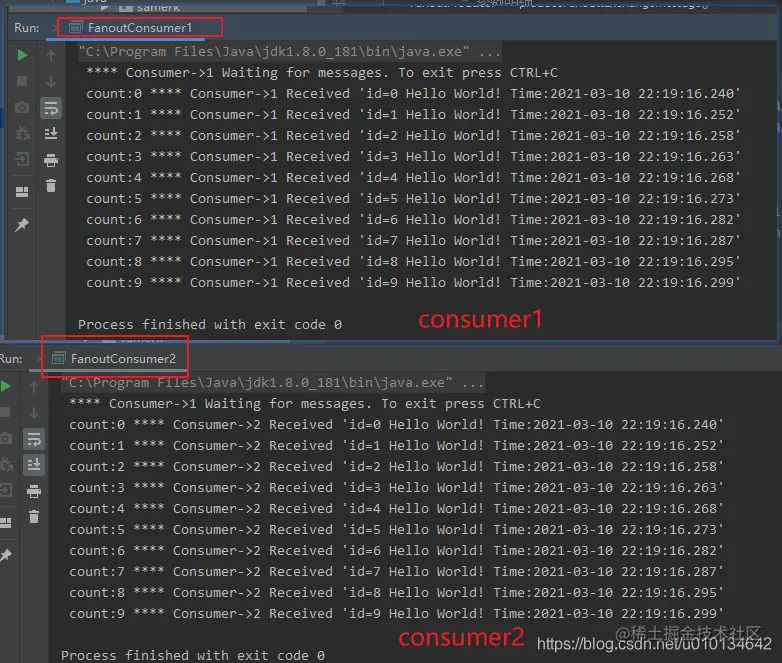The width and height of the screenshot is (782, 663).
Task: Click 'Consumer->1 Waiting for messages' line in FanoutConsumer1
Action: click(322, 73)
